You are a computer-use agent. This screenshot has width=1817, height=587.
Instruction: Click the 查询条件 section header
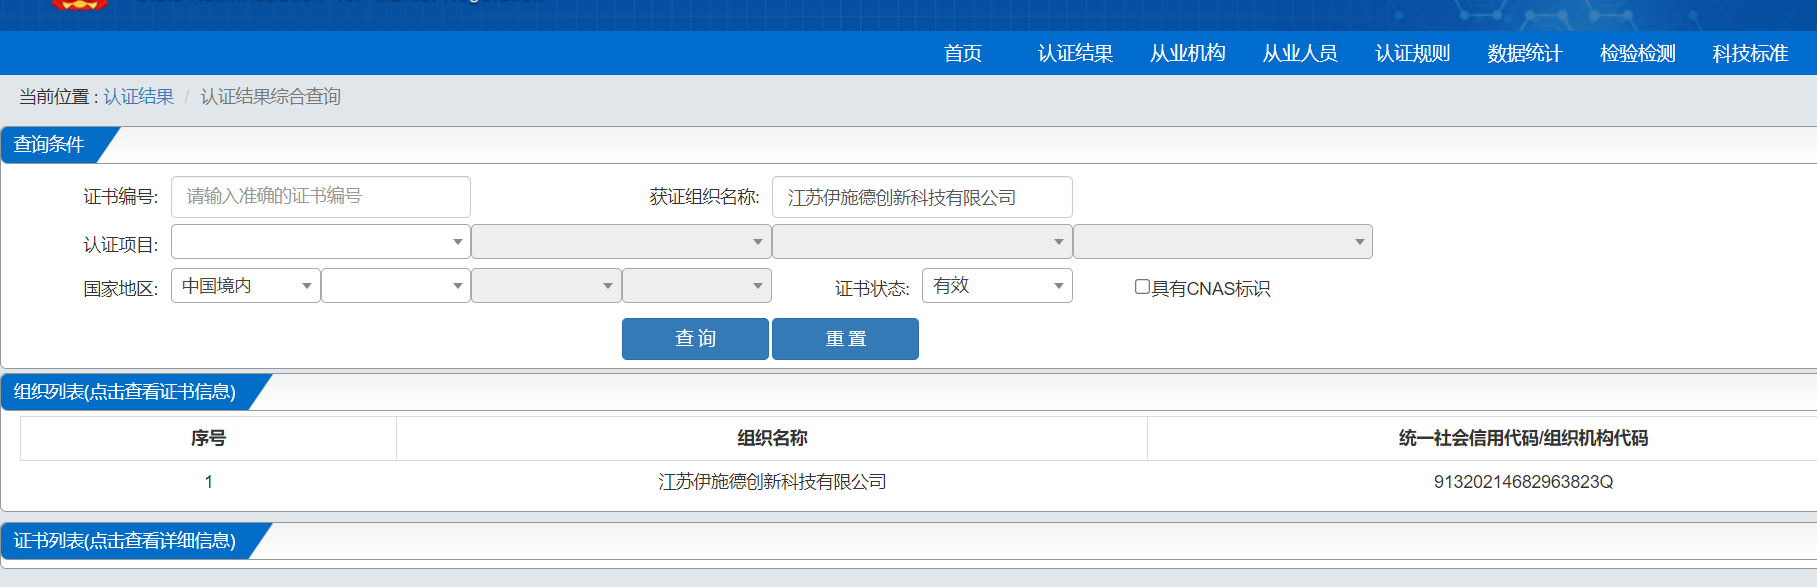(x=49, y=145)
